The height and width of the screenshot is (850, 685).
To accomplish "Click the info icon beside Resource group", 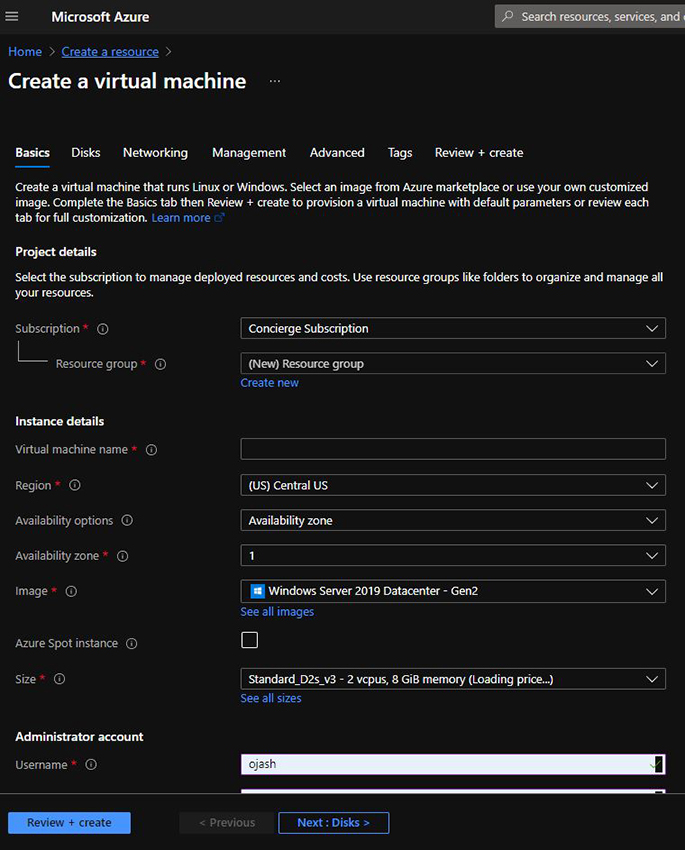I will (x=160, y=364).
